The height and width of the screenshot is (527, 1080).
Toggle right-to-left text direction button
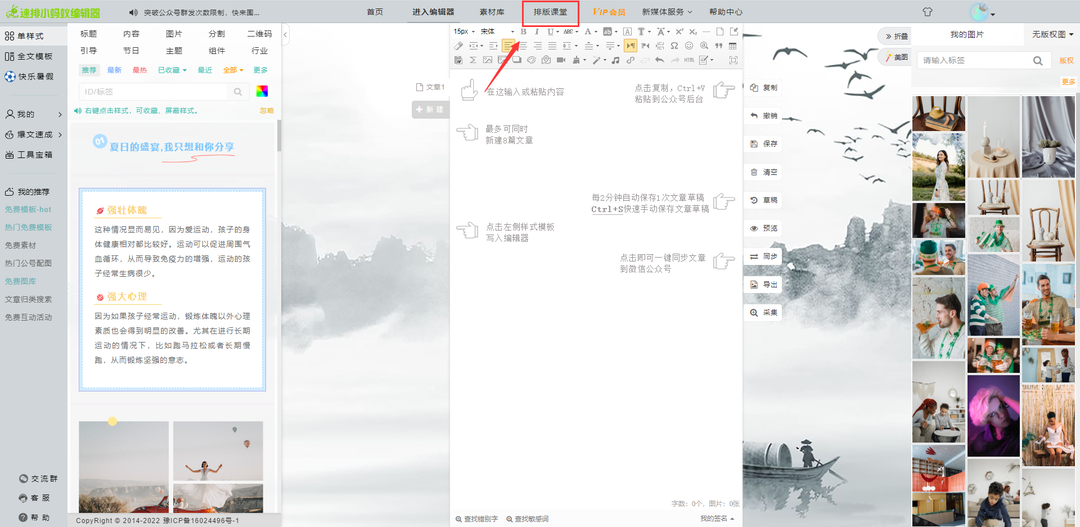(645, 45)
